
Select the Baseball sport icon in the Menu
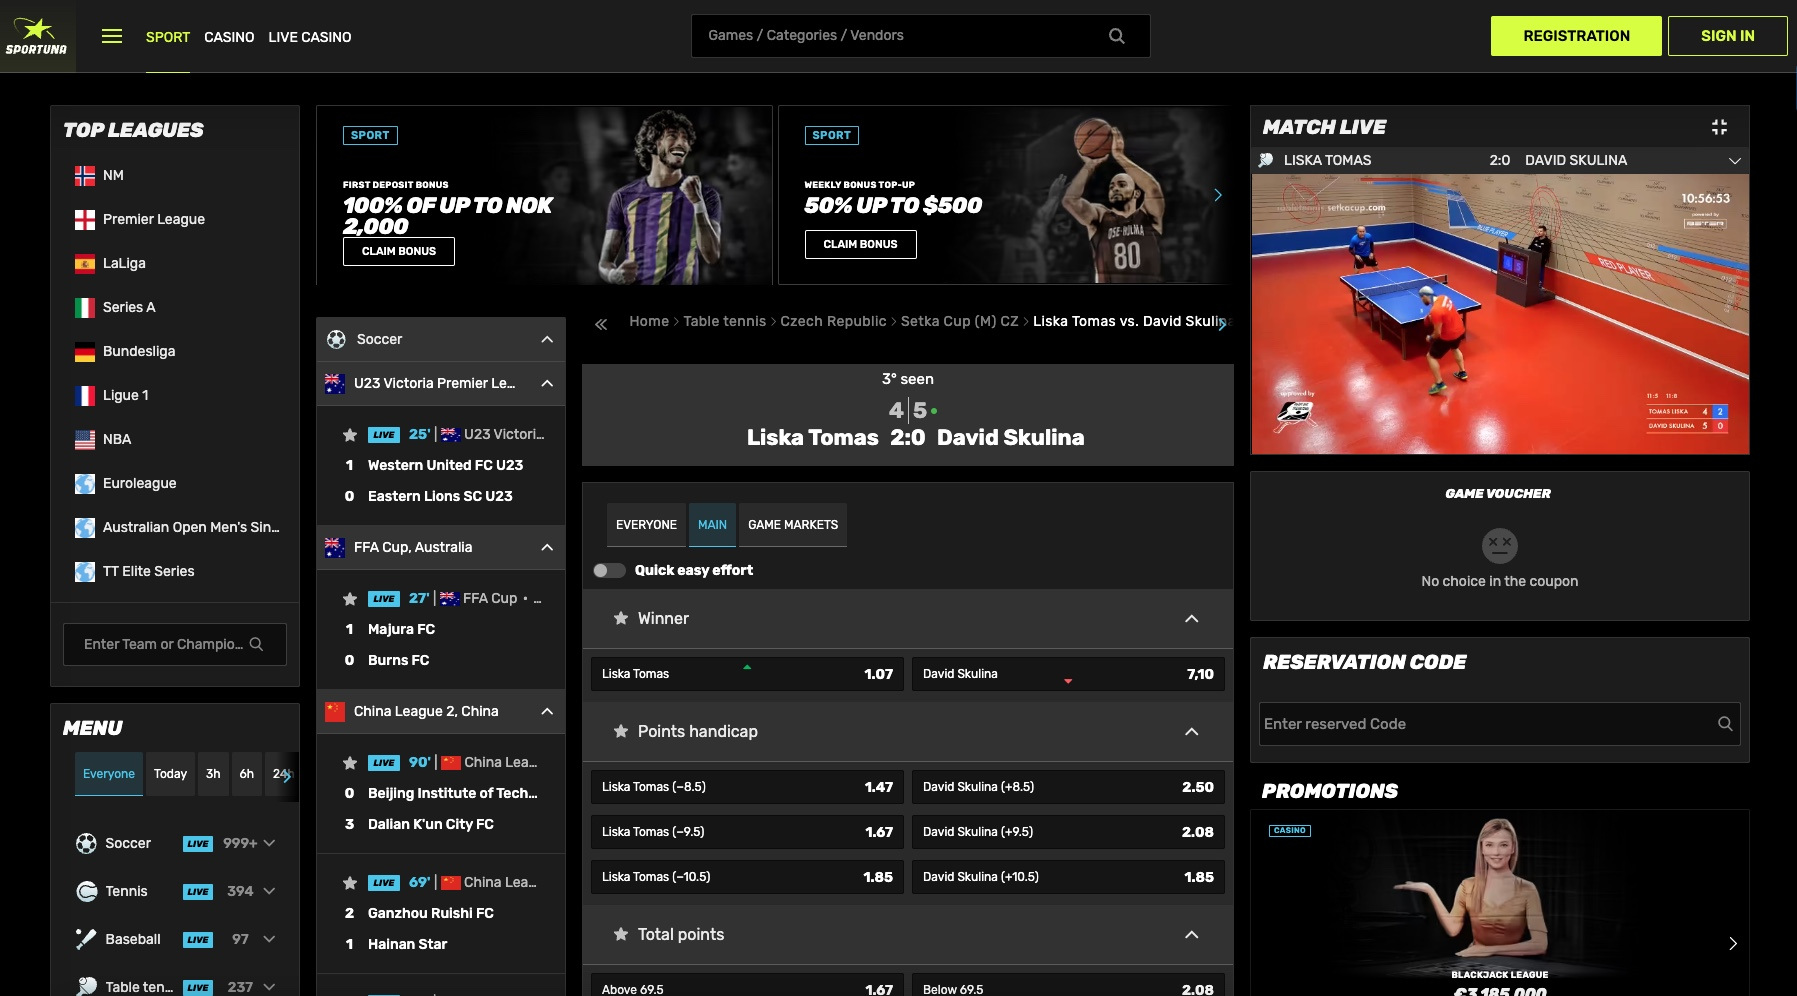pos(84,939)
